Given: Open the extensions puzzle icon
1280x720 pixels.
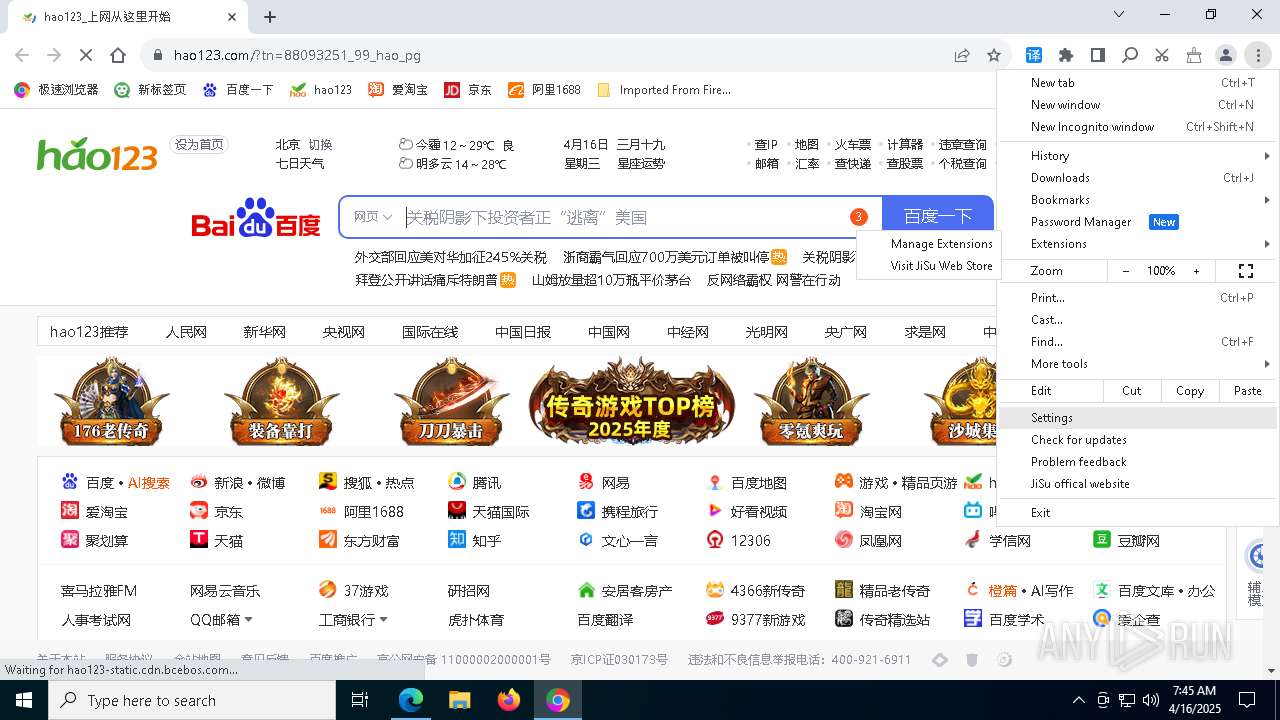Looking at the screenshot, I should tap(1066, 55).
